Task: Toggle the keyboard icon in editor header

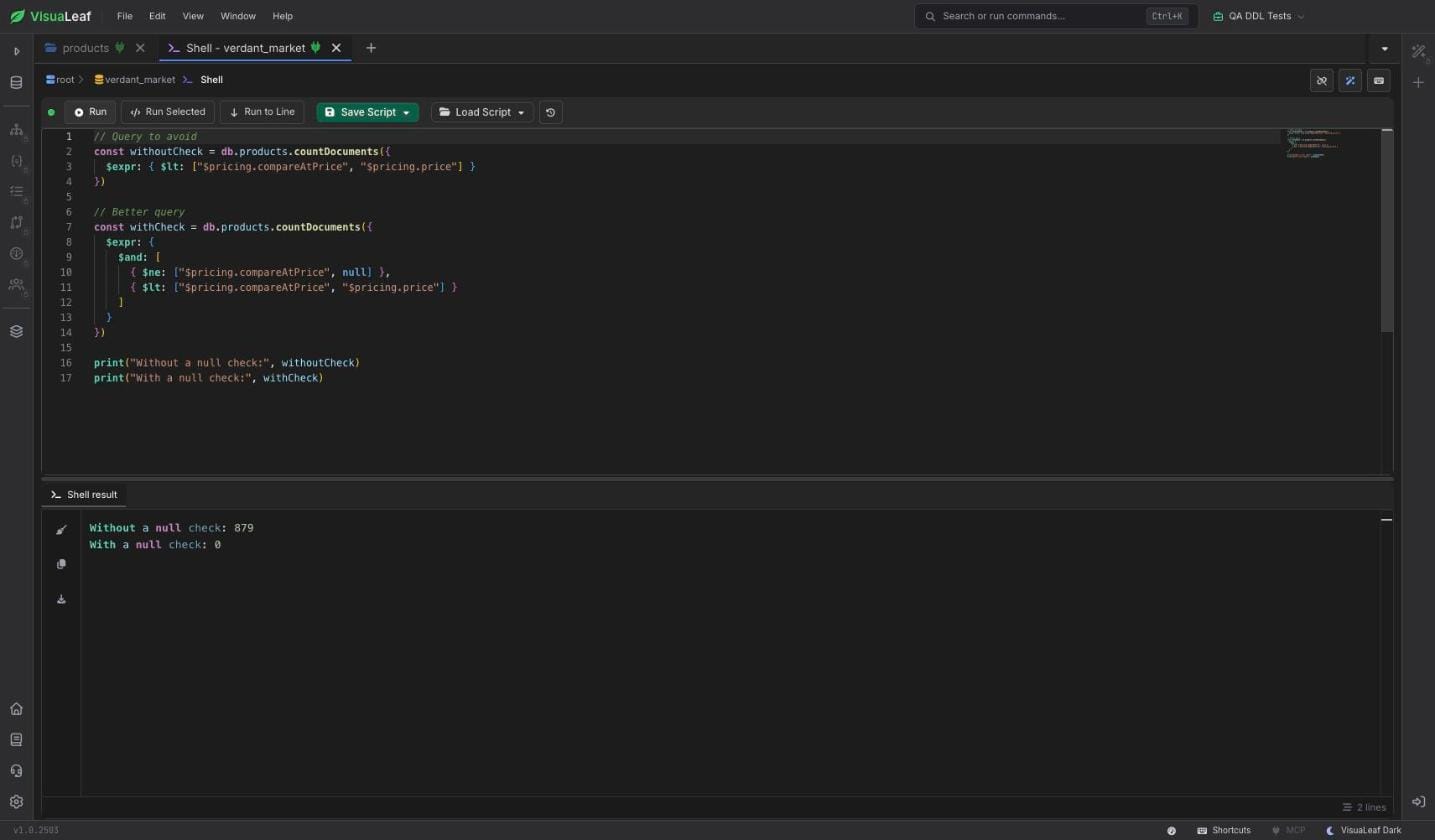Action: pyautogui.click(x=1379, y=81)
